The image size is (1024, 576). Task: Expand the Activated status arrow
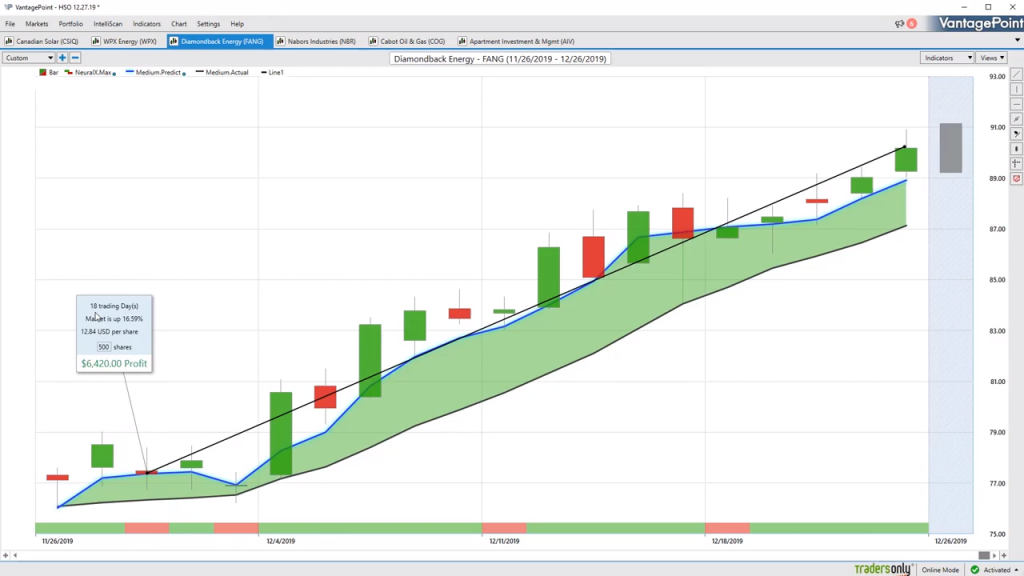click(x=1016, y=570)
